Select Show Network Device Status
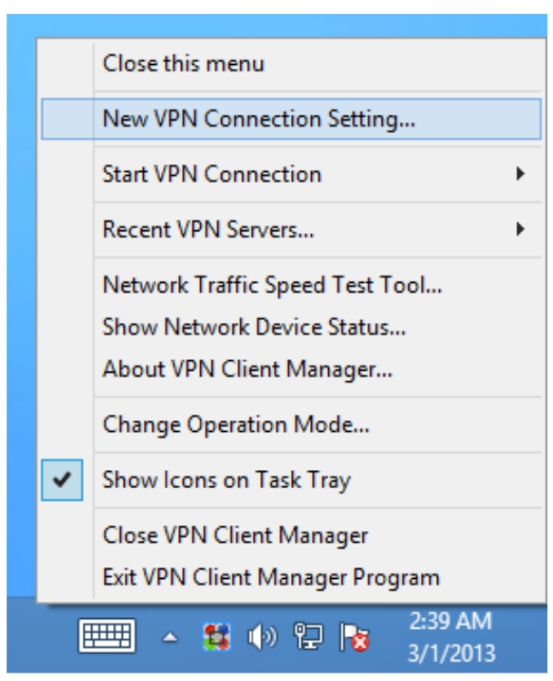 click(x=291, y=327)
